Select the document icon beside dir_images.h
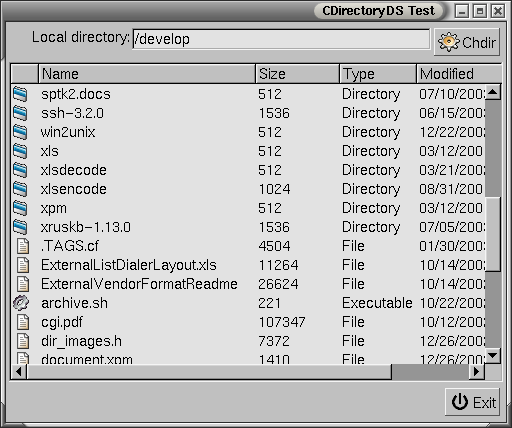512x428 pixels. click(x=23, y=341)
